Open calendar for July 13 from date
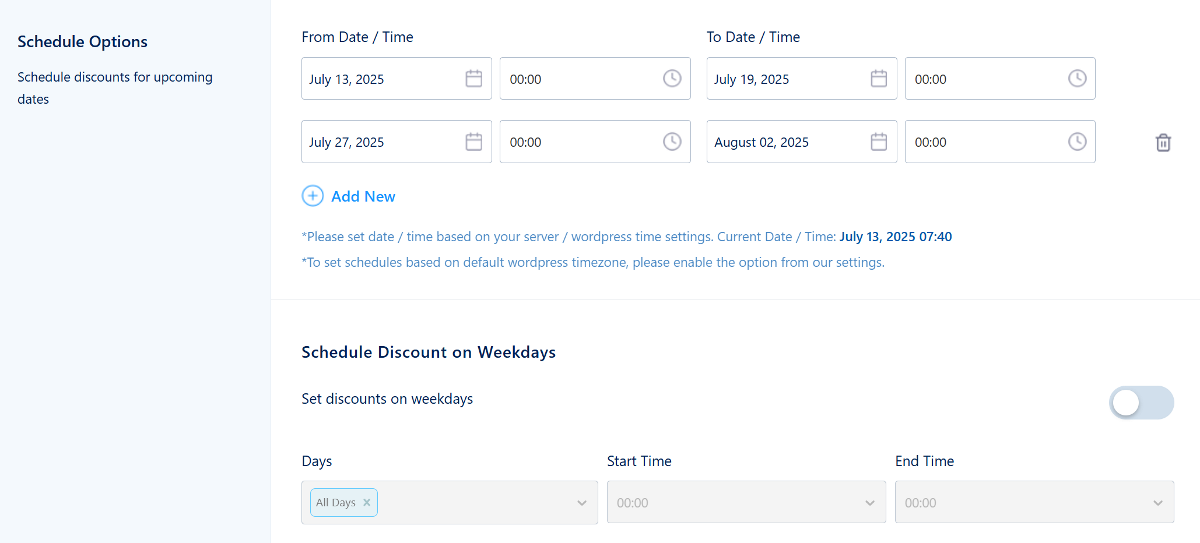Image resolution: width=1200 pixels, height=543 pixels. pyautogui.click(x=474, y=79)
